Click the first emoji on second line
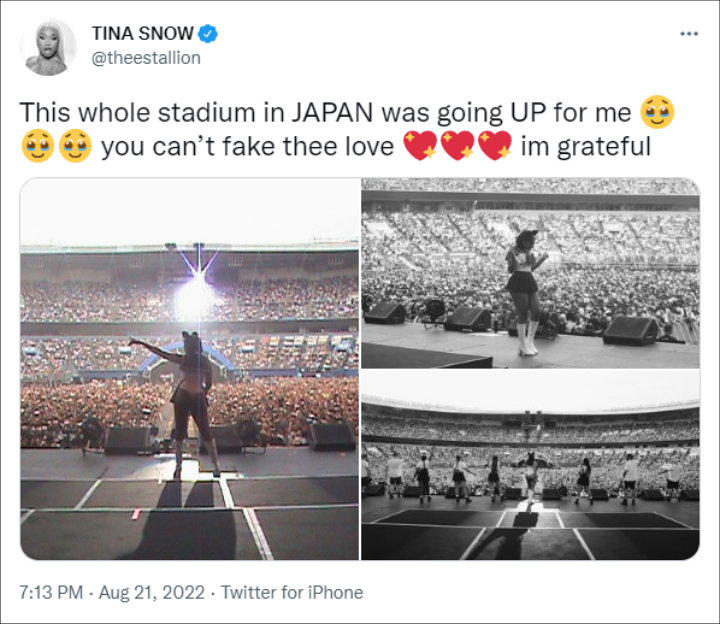Image resolution: width=720 pixels, height=624 pixels. (x=38, y=146)
